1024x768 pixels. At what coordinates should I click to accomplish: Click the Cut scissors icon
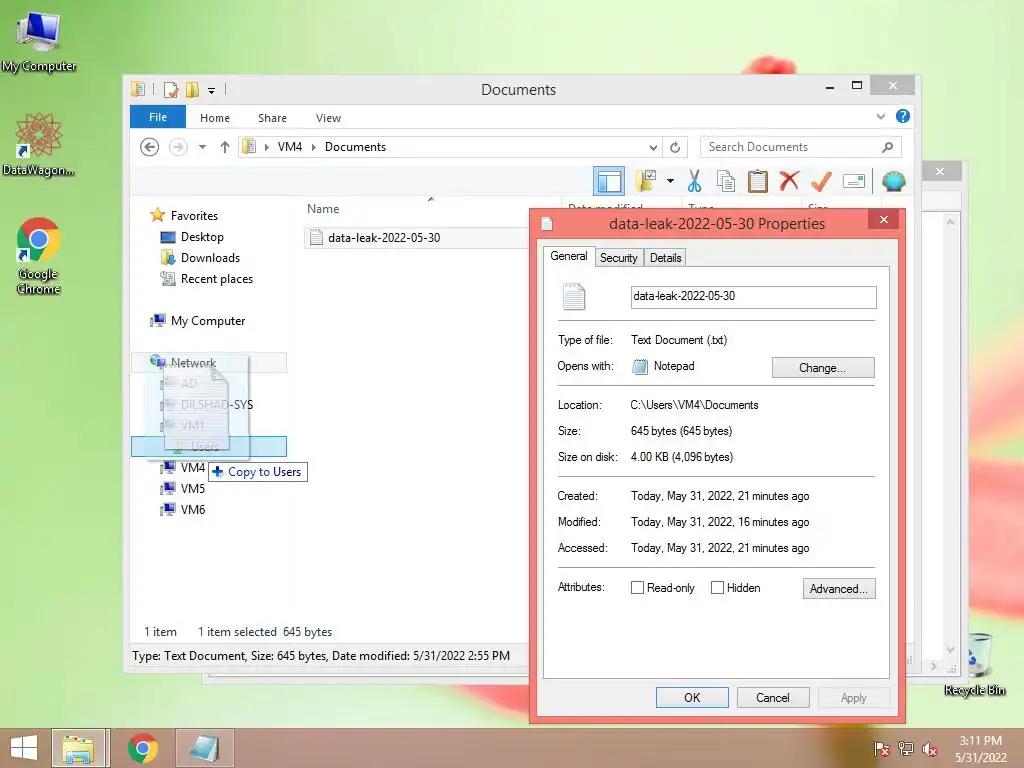pos(694,181)
